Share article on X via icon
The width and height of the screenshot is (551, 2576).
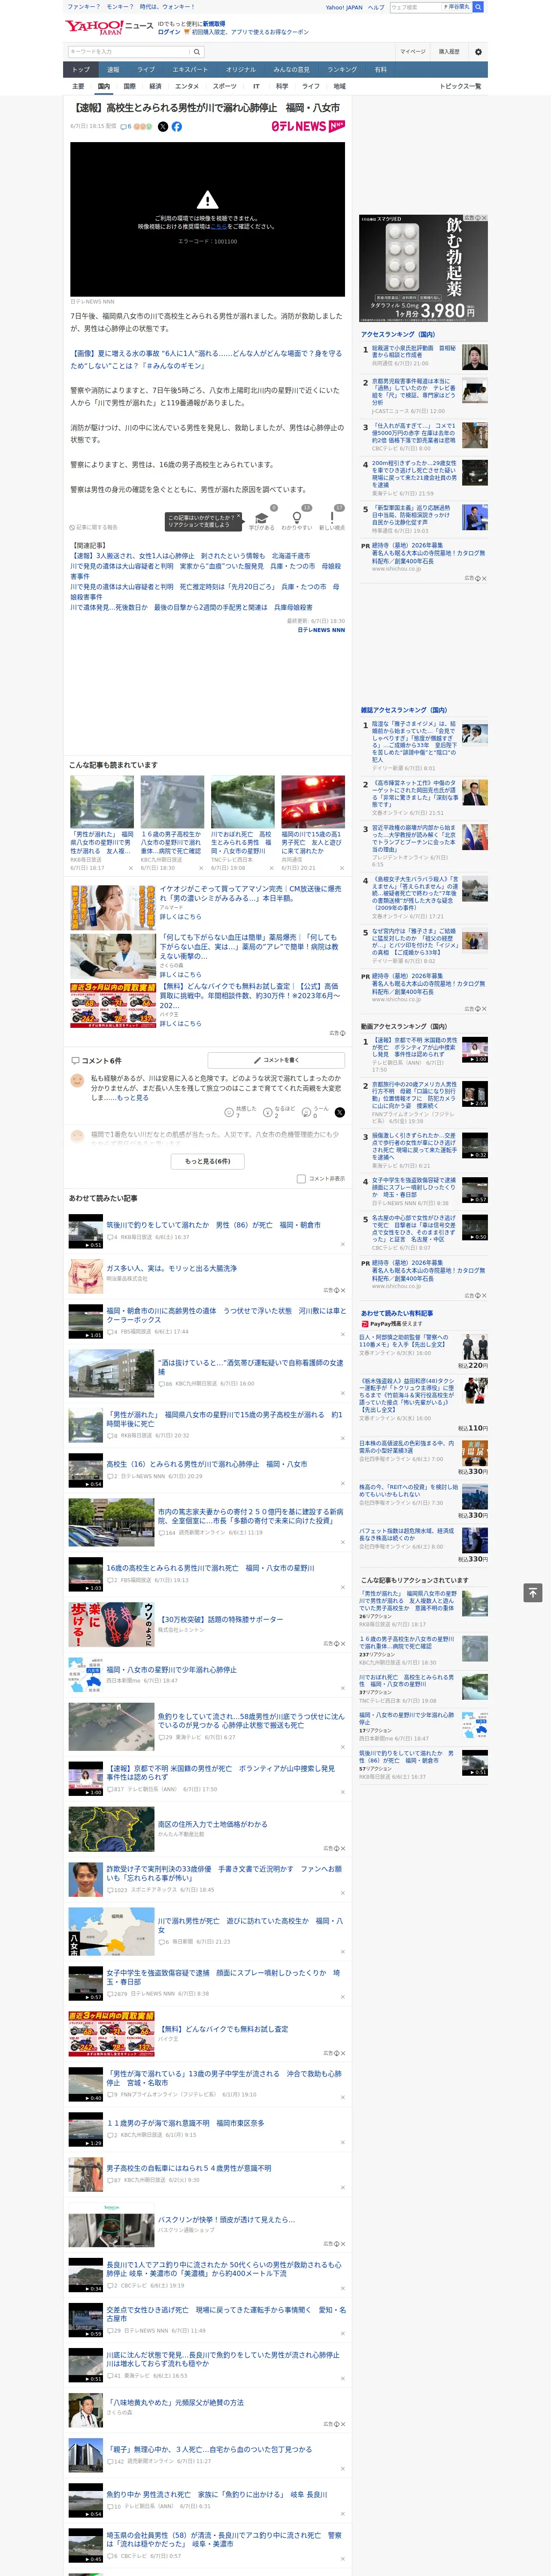(163, 127)
